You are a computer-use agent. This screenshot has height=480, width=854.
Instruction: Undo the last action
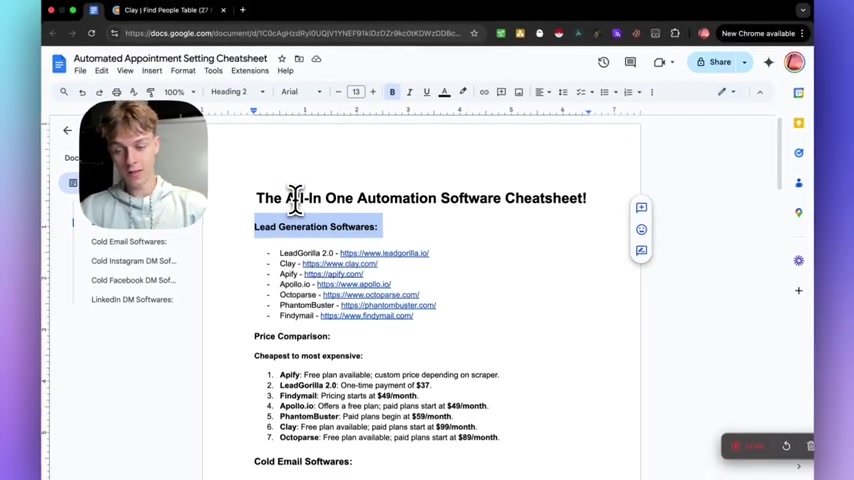tap(82, 92)
